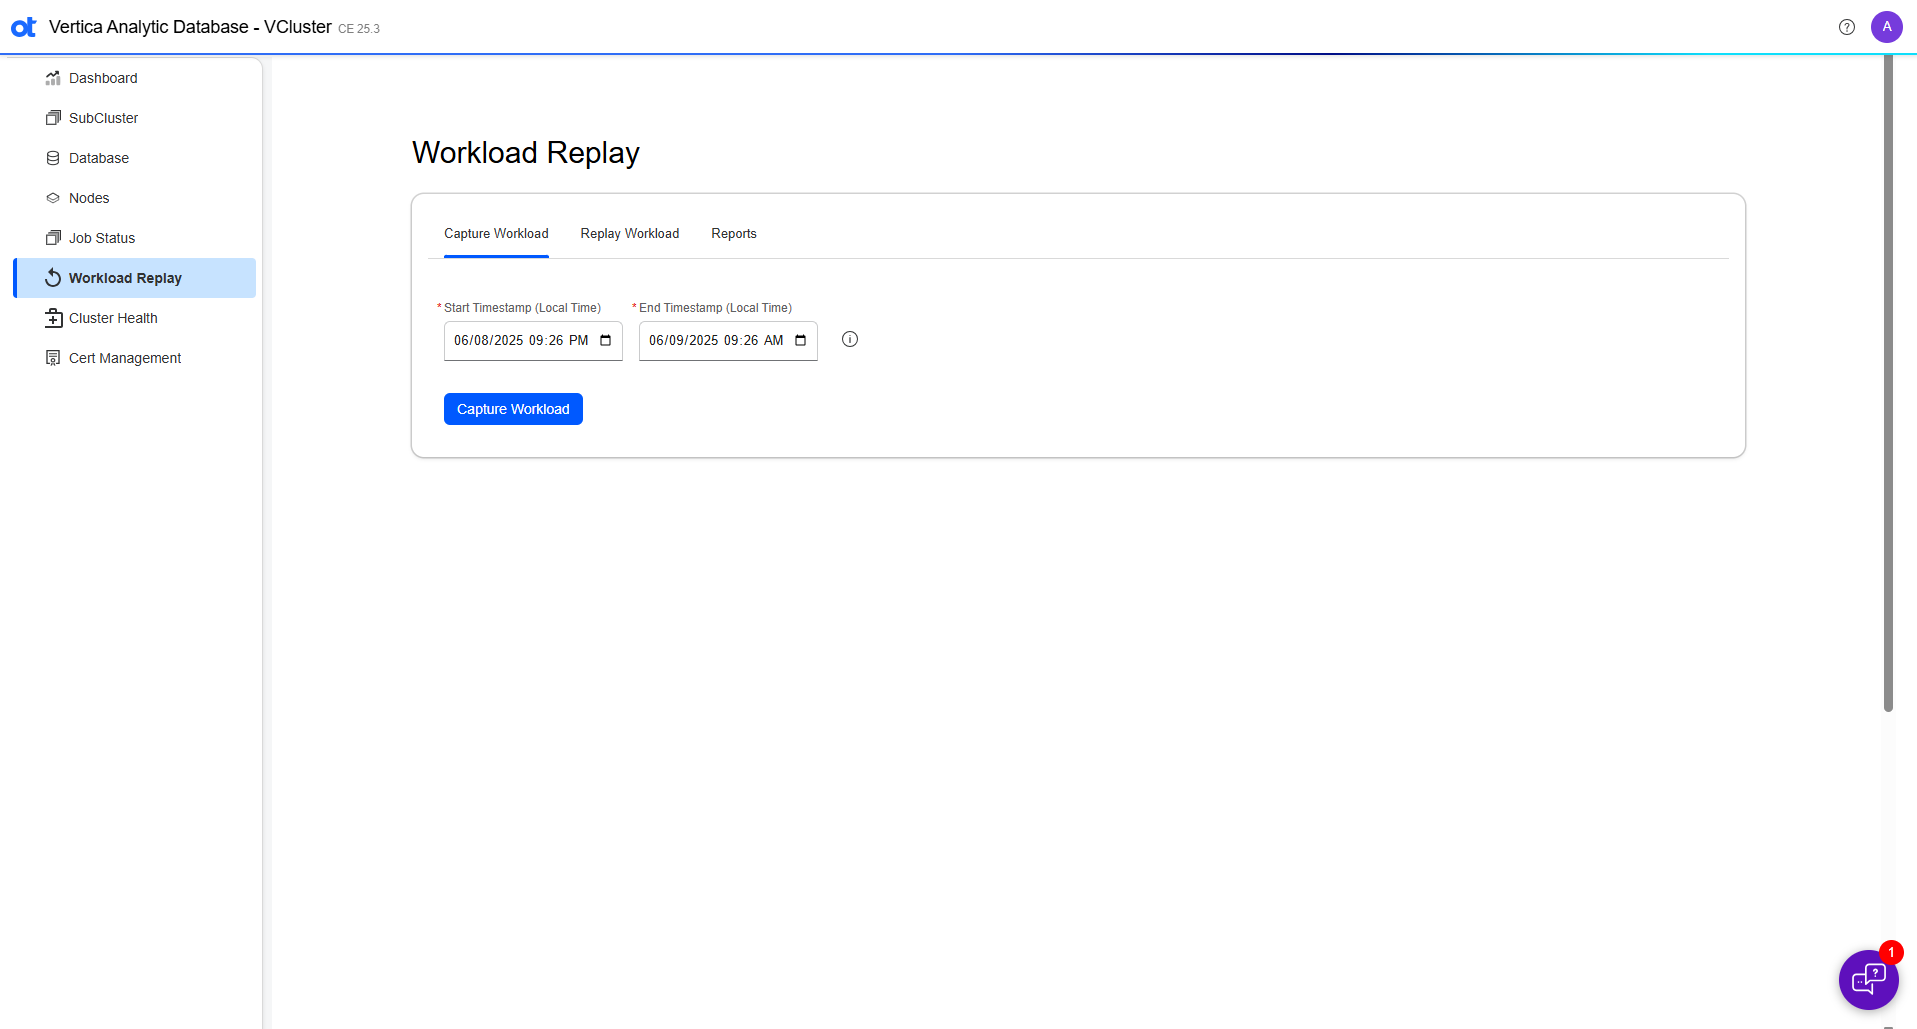Click the timestamp info icon
1917x1029 pixels.
click(849, 339)
